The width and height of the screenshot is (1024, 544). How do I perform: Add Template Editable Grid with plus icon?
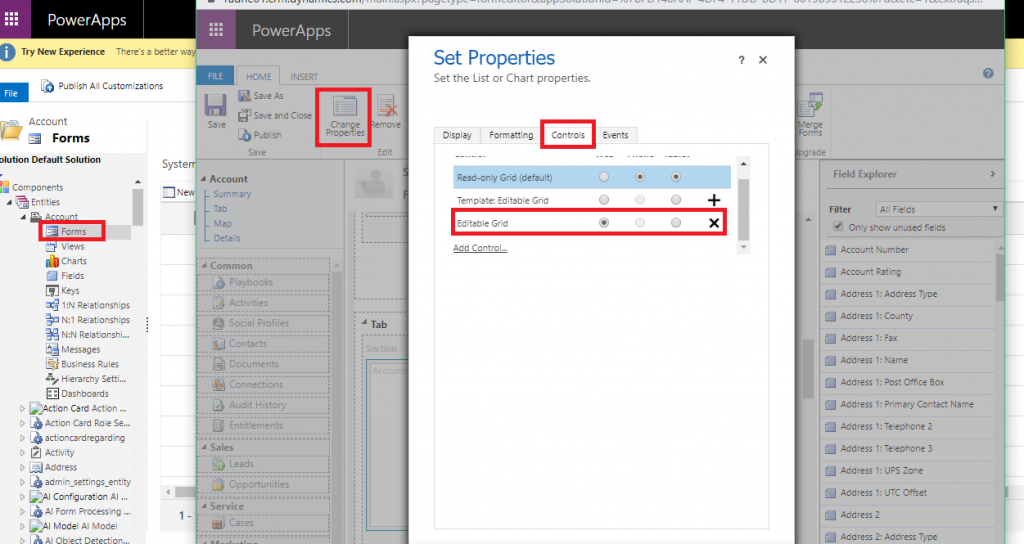(714, 200)
